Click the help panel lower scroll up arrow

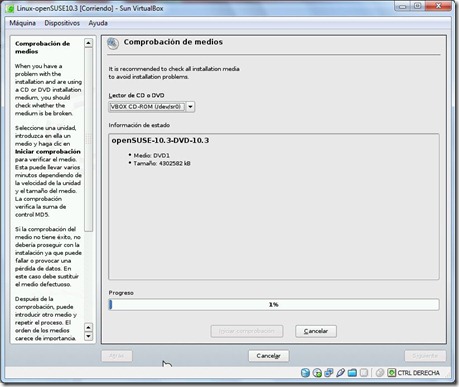[88, 327]
